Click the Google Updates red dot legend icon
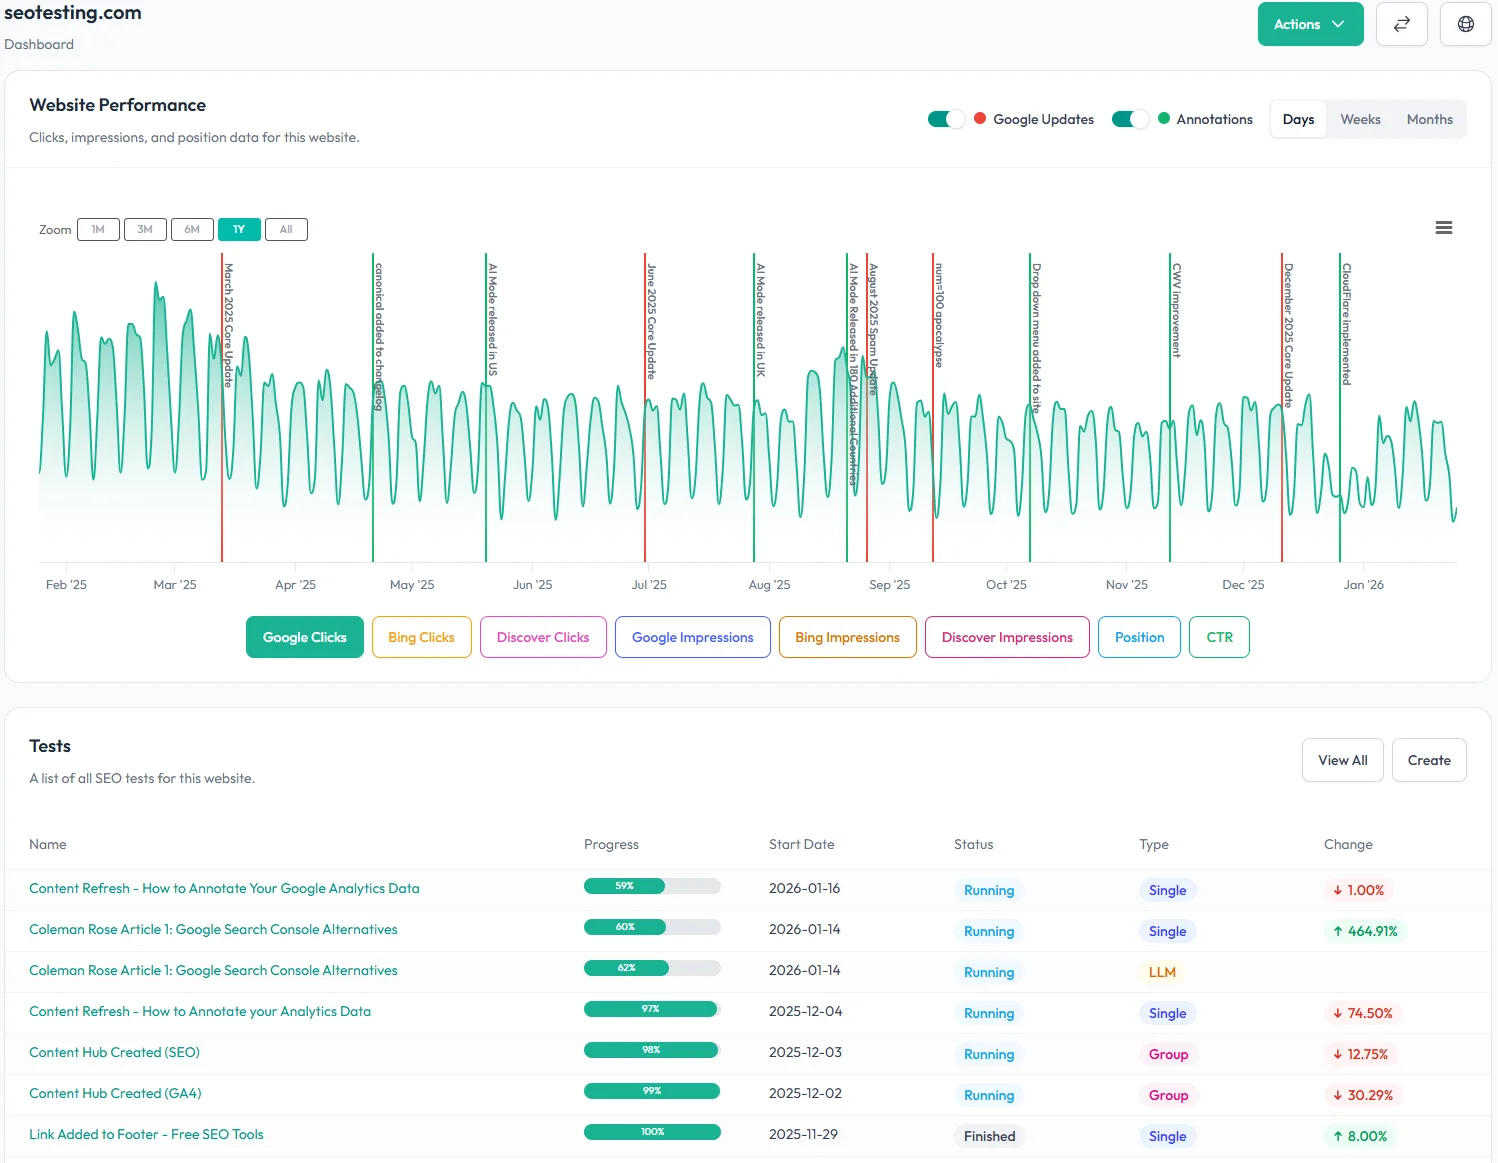Viewport: 1498px width, 1163px height. click(978, 118)
